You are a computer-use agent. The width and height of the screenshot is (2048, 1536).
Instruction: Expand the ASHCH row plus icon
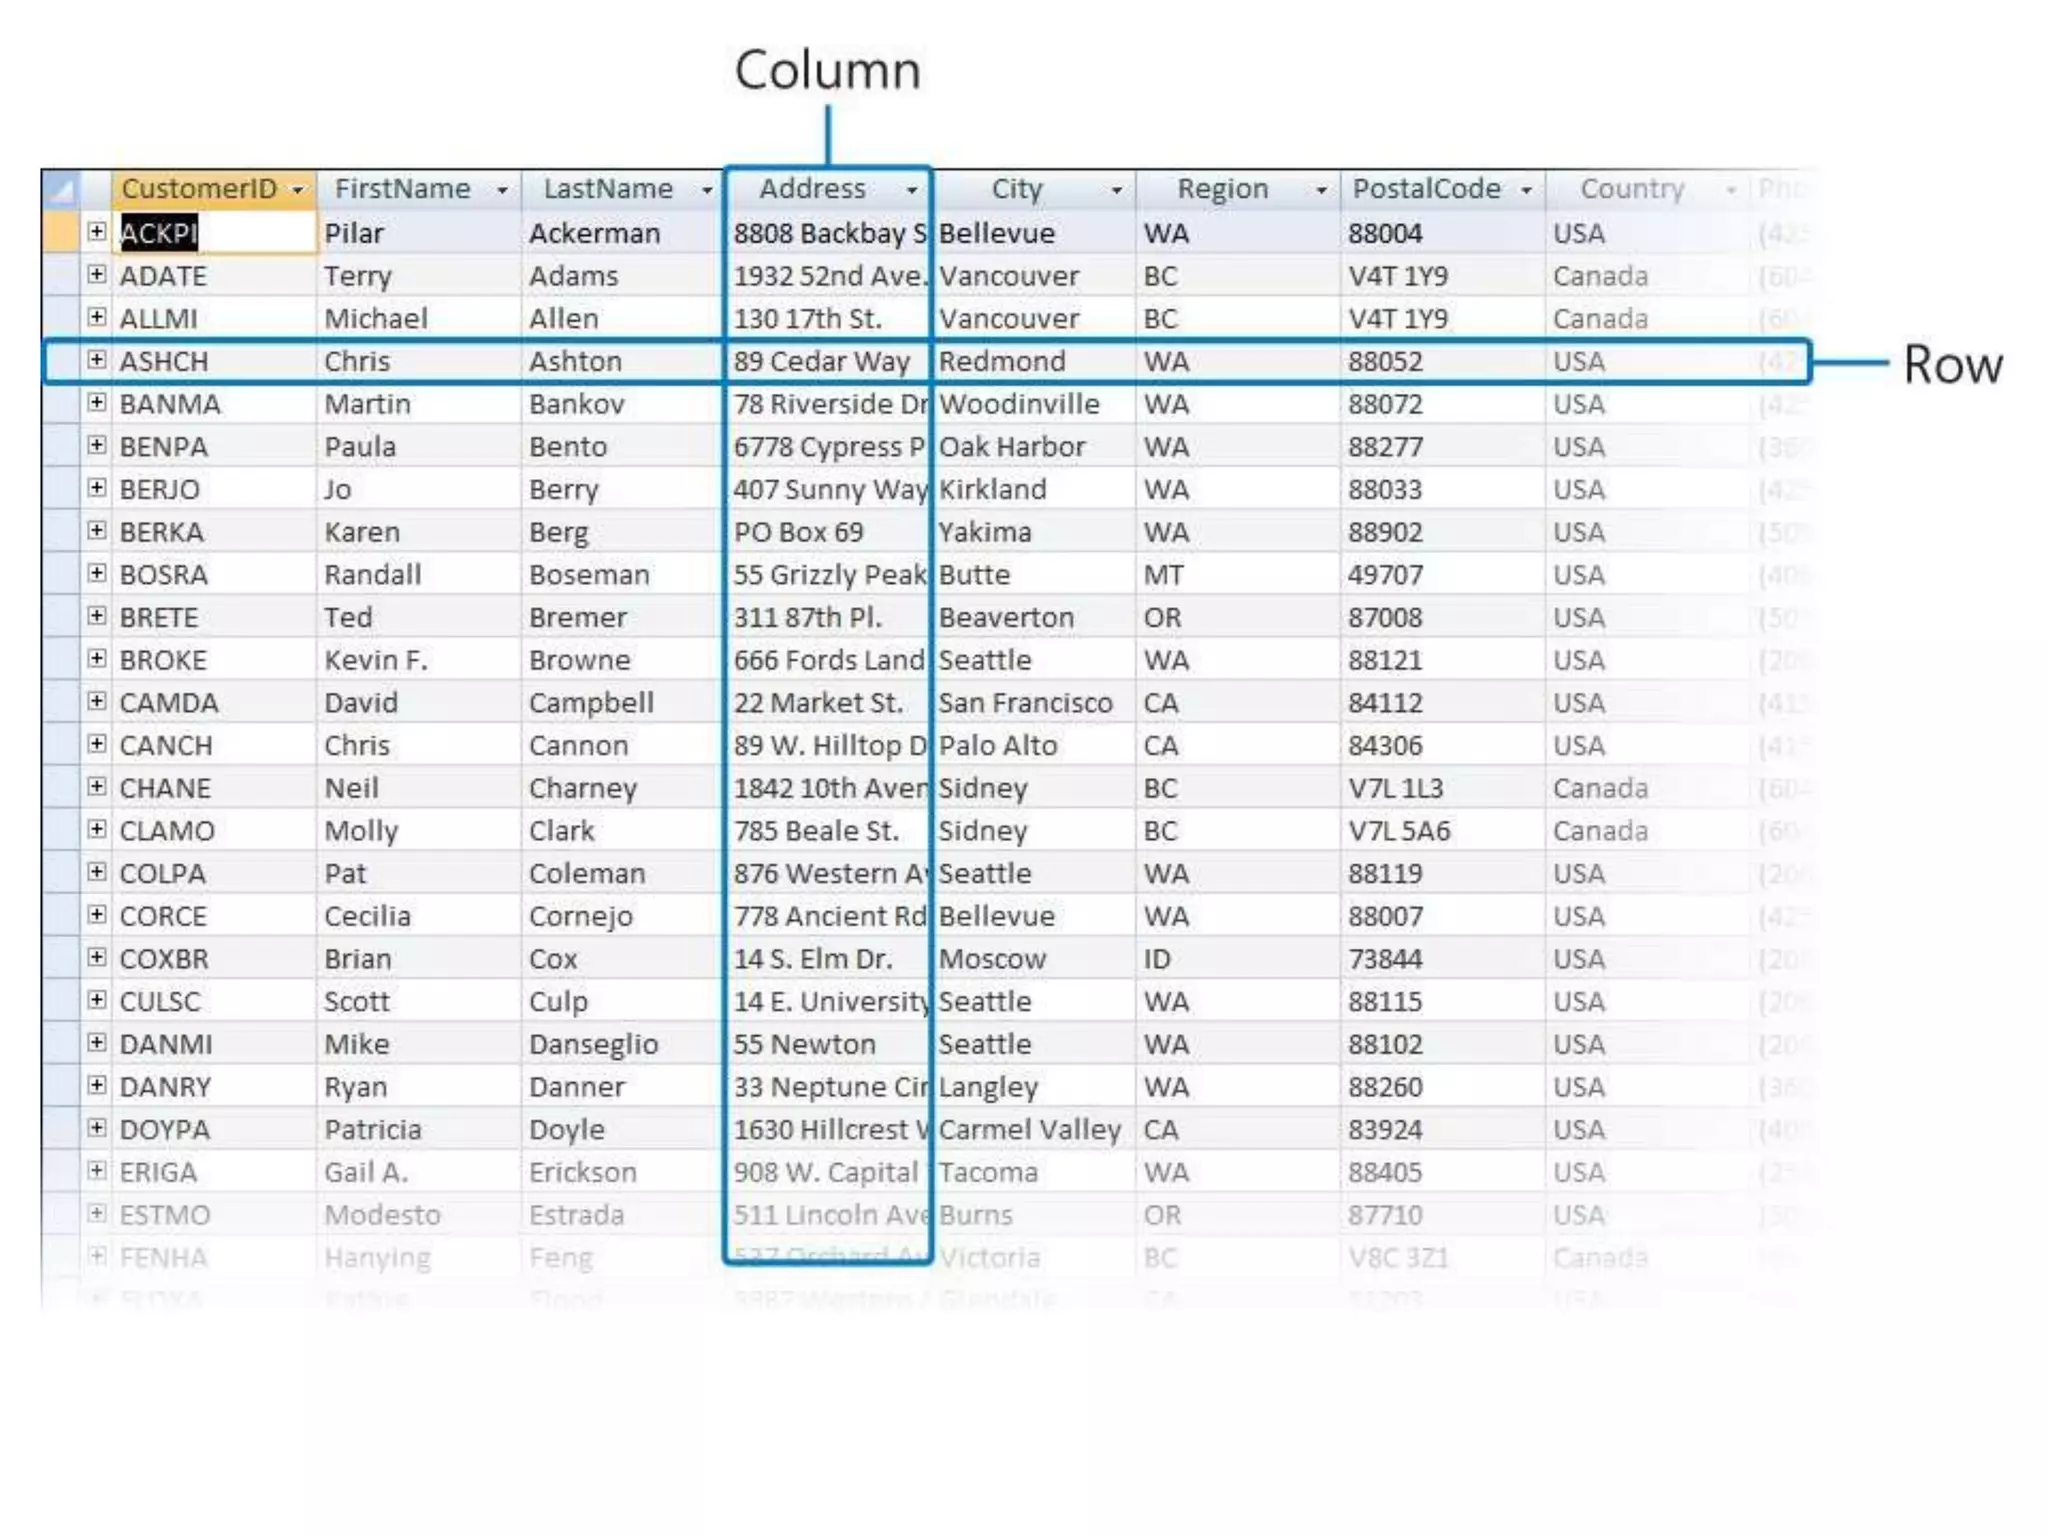coord(96,360)
